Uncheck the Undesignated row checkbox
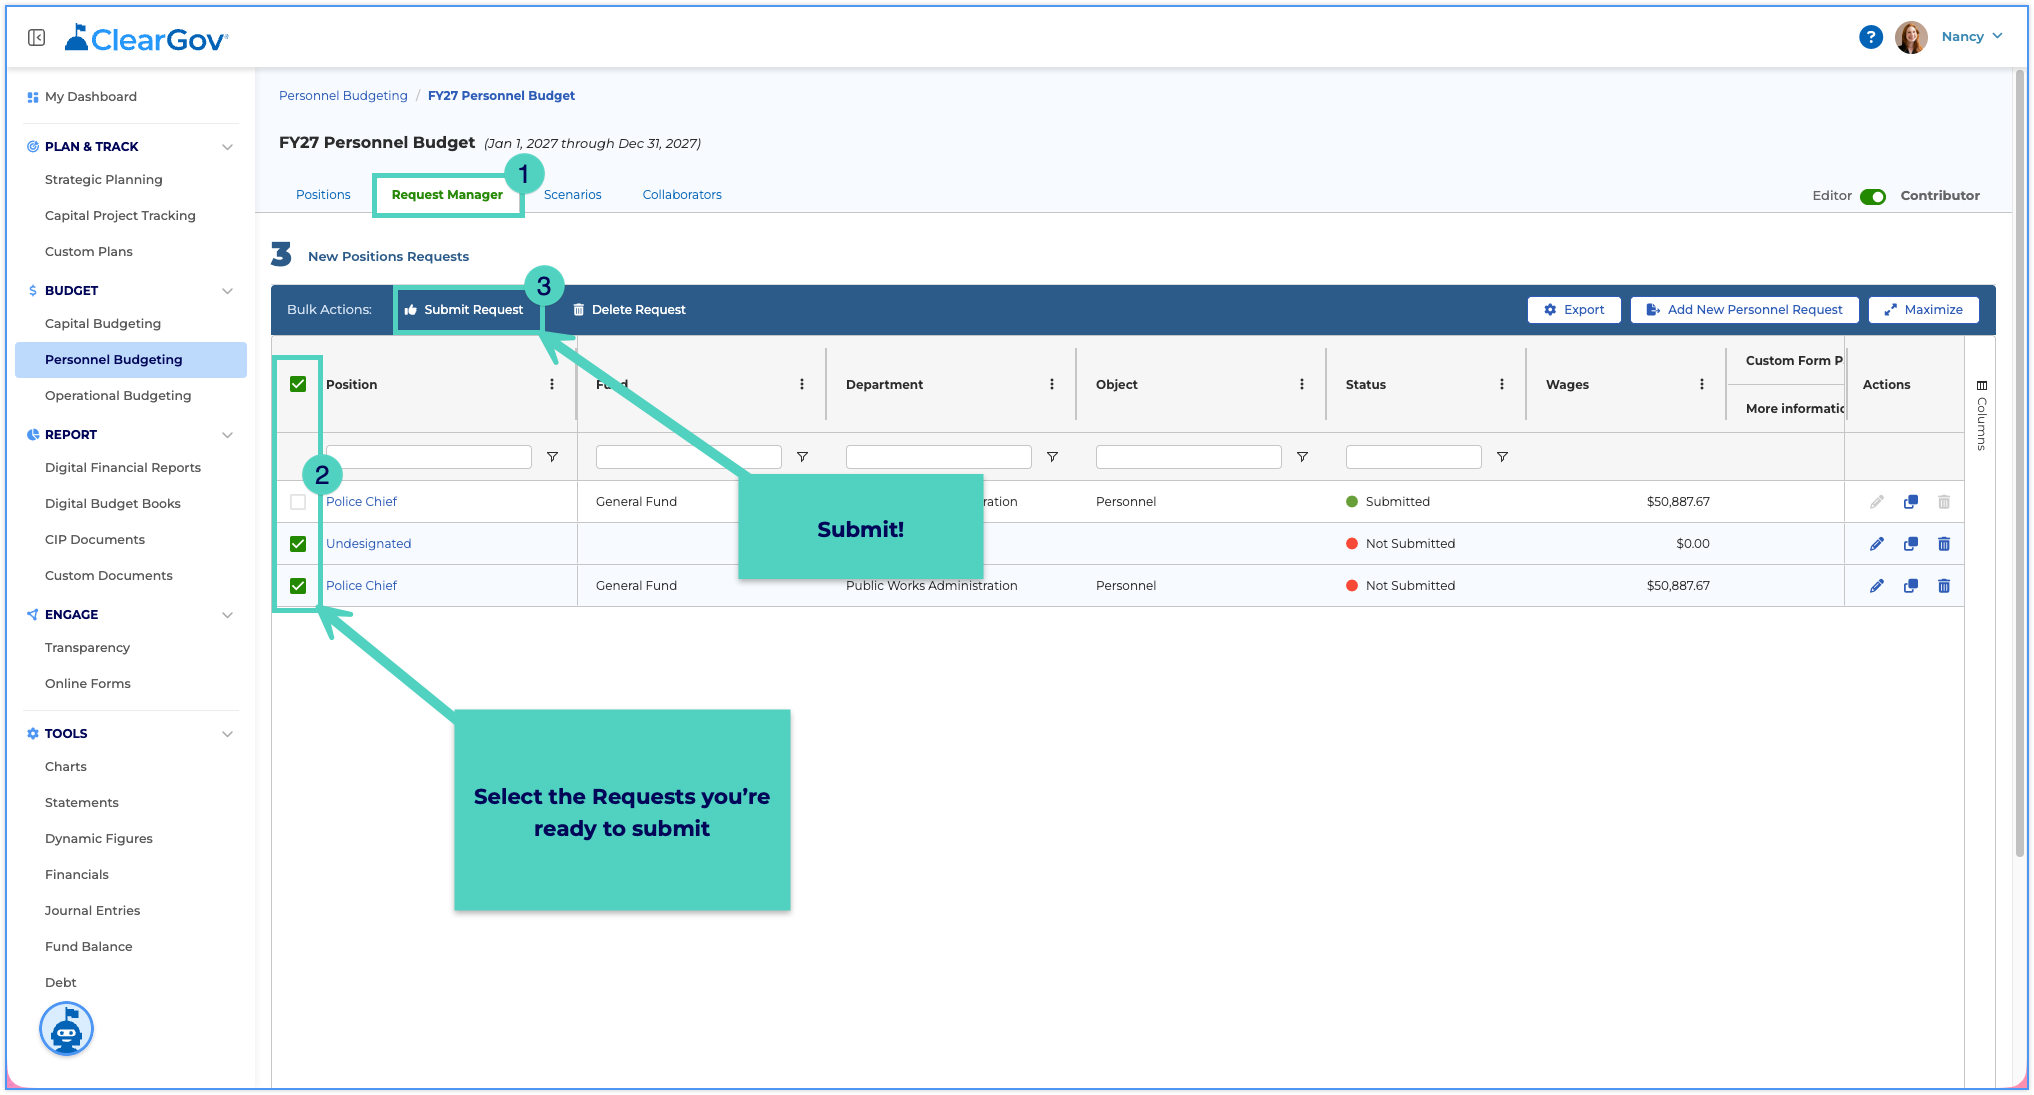 (x=298, y=544)
